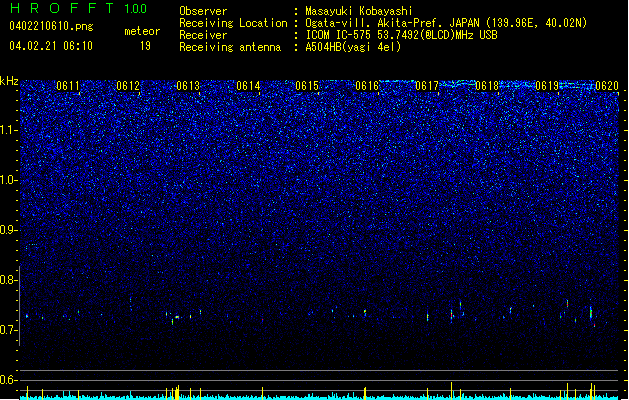The width and height of the screenshot is (629, 400).
Task: Click the date stamp 04.02.21 06:10
Action: 51,46
